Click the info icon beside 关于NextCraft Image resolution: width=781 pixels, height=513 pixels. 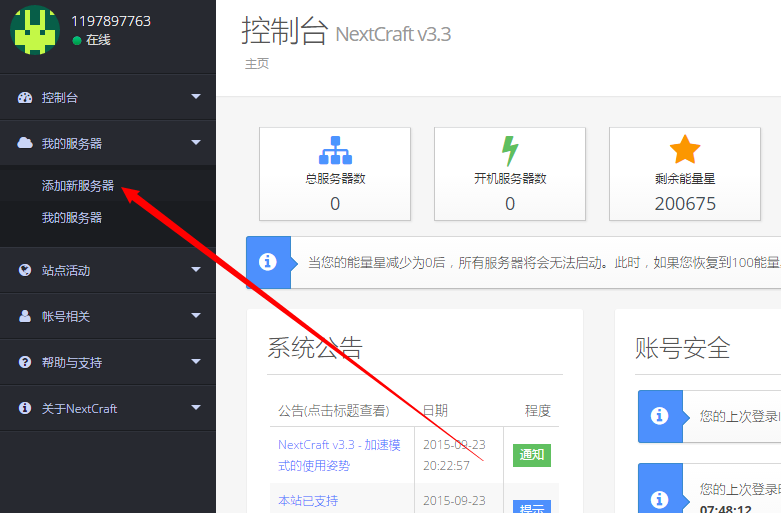click(25, 408)
